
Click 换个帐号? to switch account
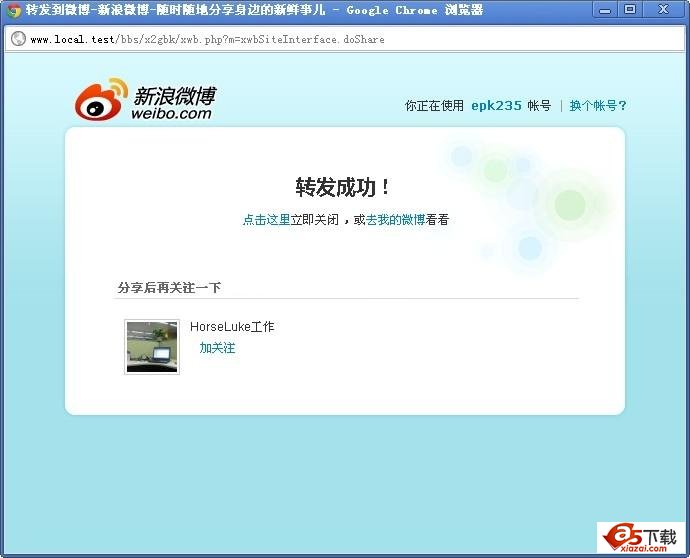point(598,106)
